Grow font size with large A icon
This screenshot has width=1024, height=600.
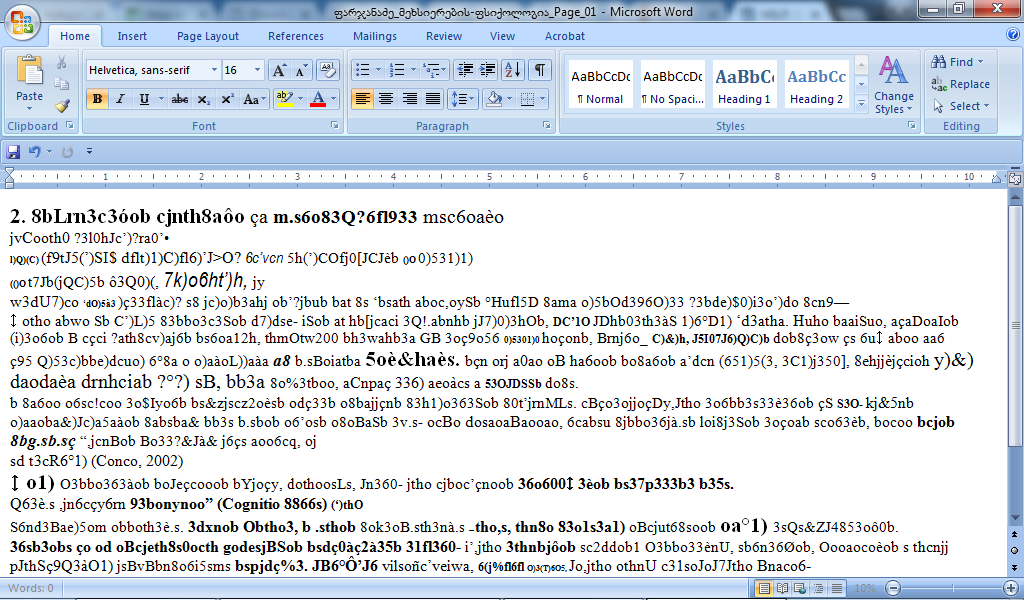tap(279, 70)
